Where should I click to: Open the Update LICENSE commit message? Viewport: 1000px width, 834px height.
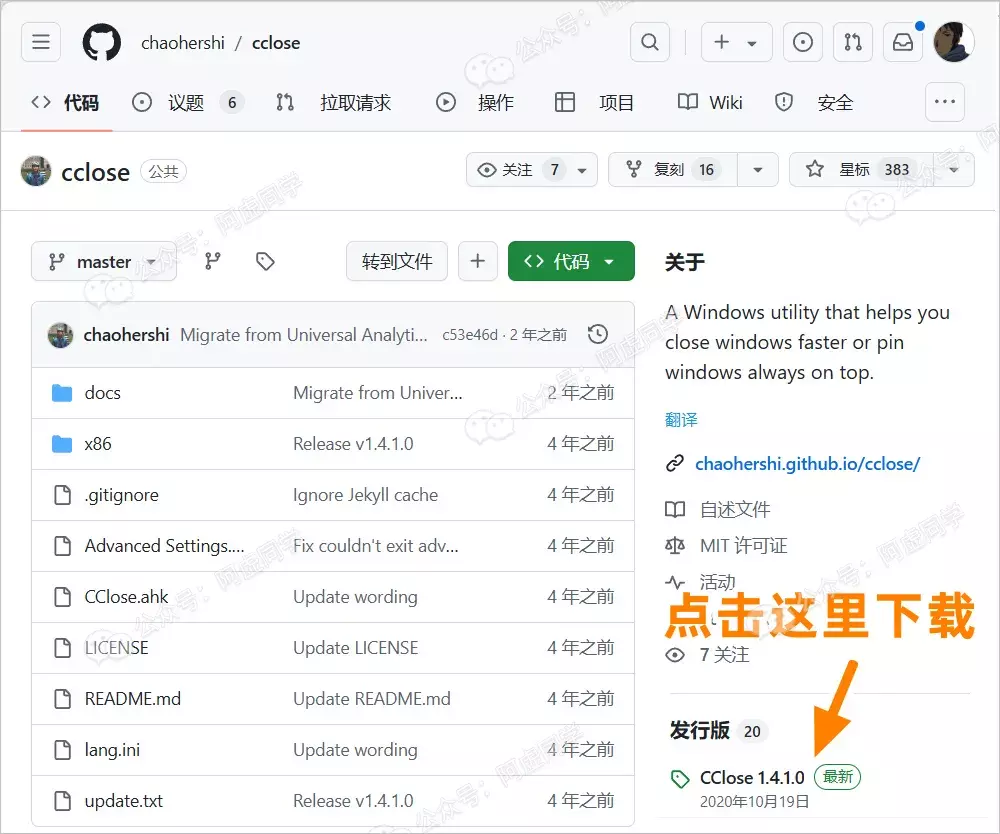pos(355,648)
